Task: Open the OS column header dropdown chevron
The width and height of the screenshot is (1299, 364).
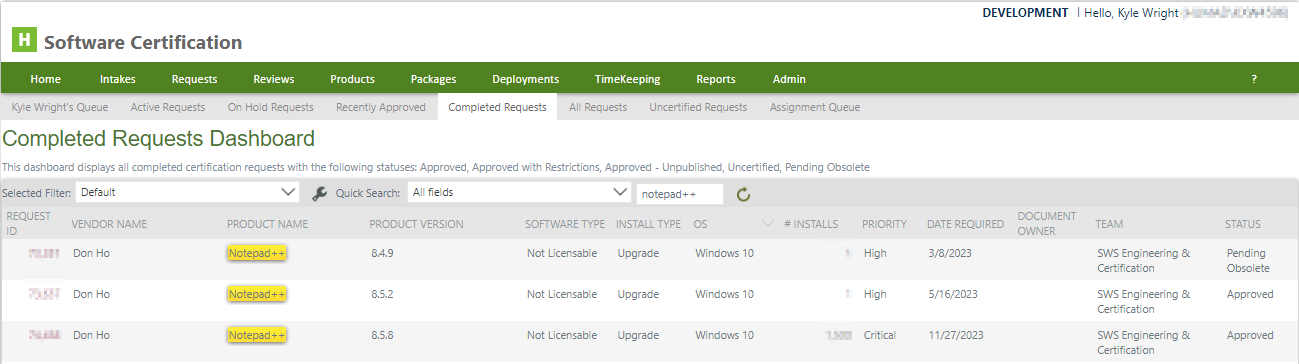Action: point(768,224)
